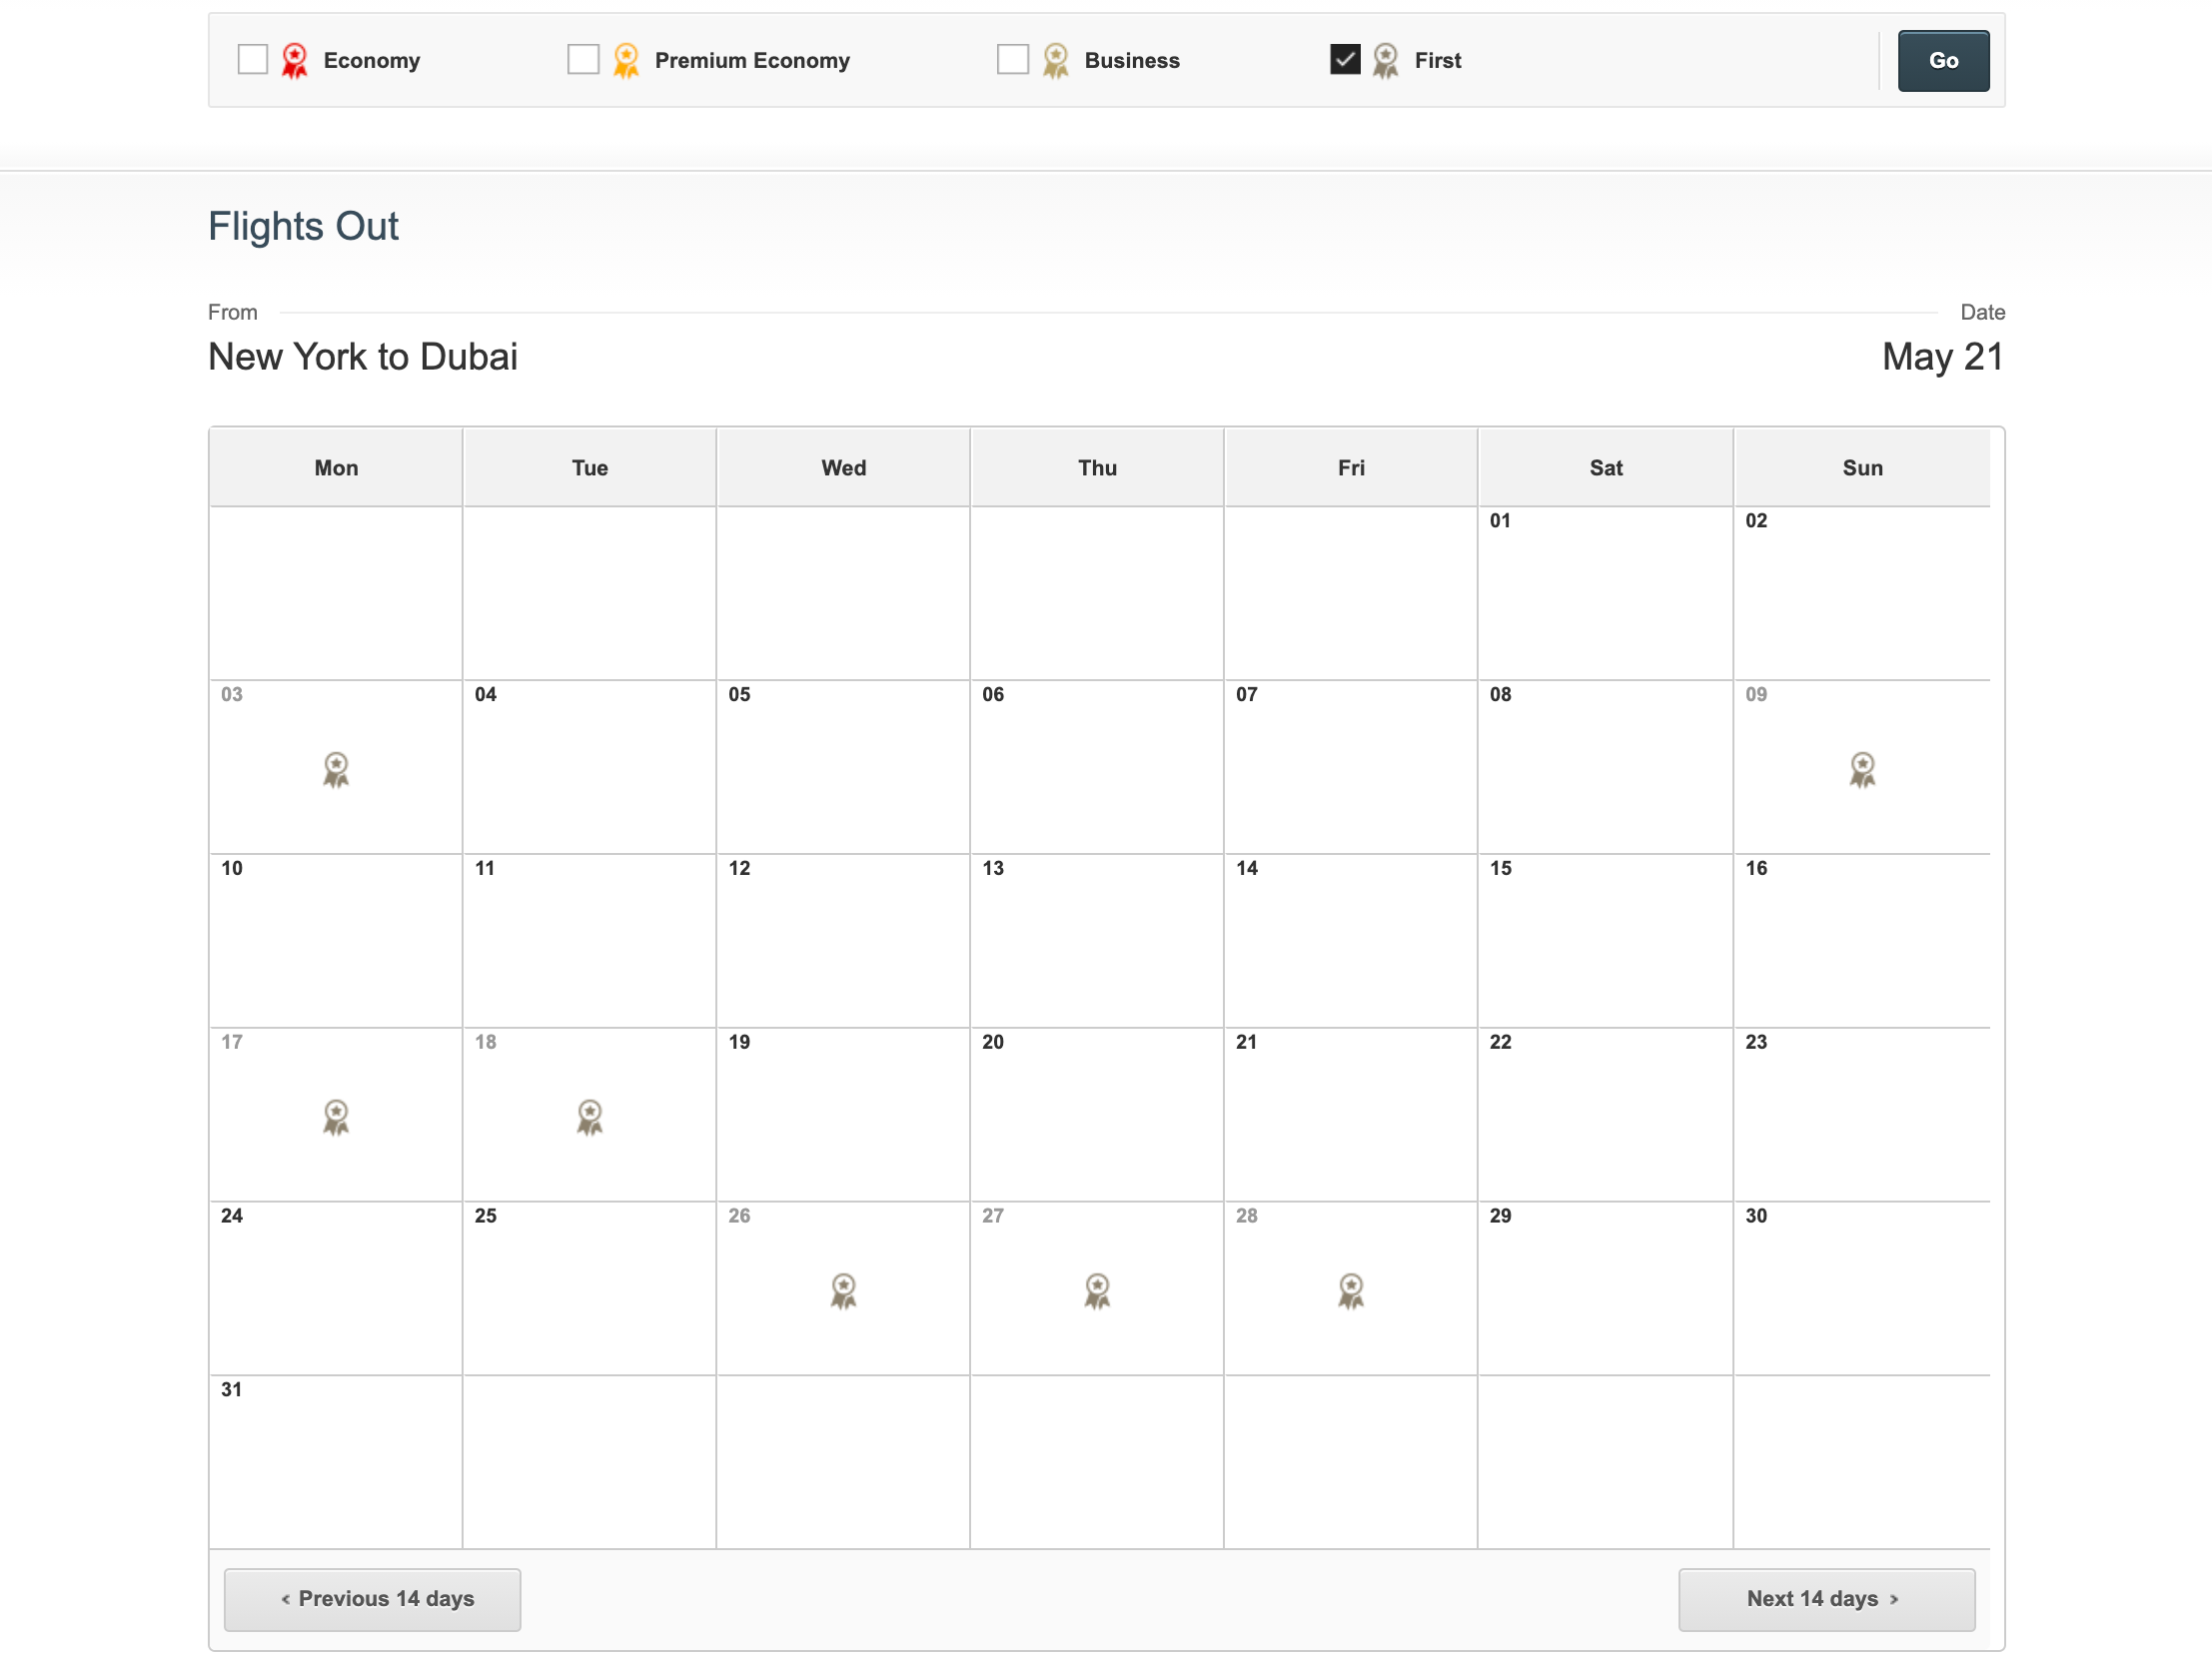The height and width of the screenshot is (1660, 2212).
Task: Click the award badge on May 28
Action: 1351,1291
